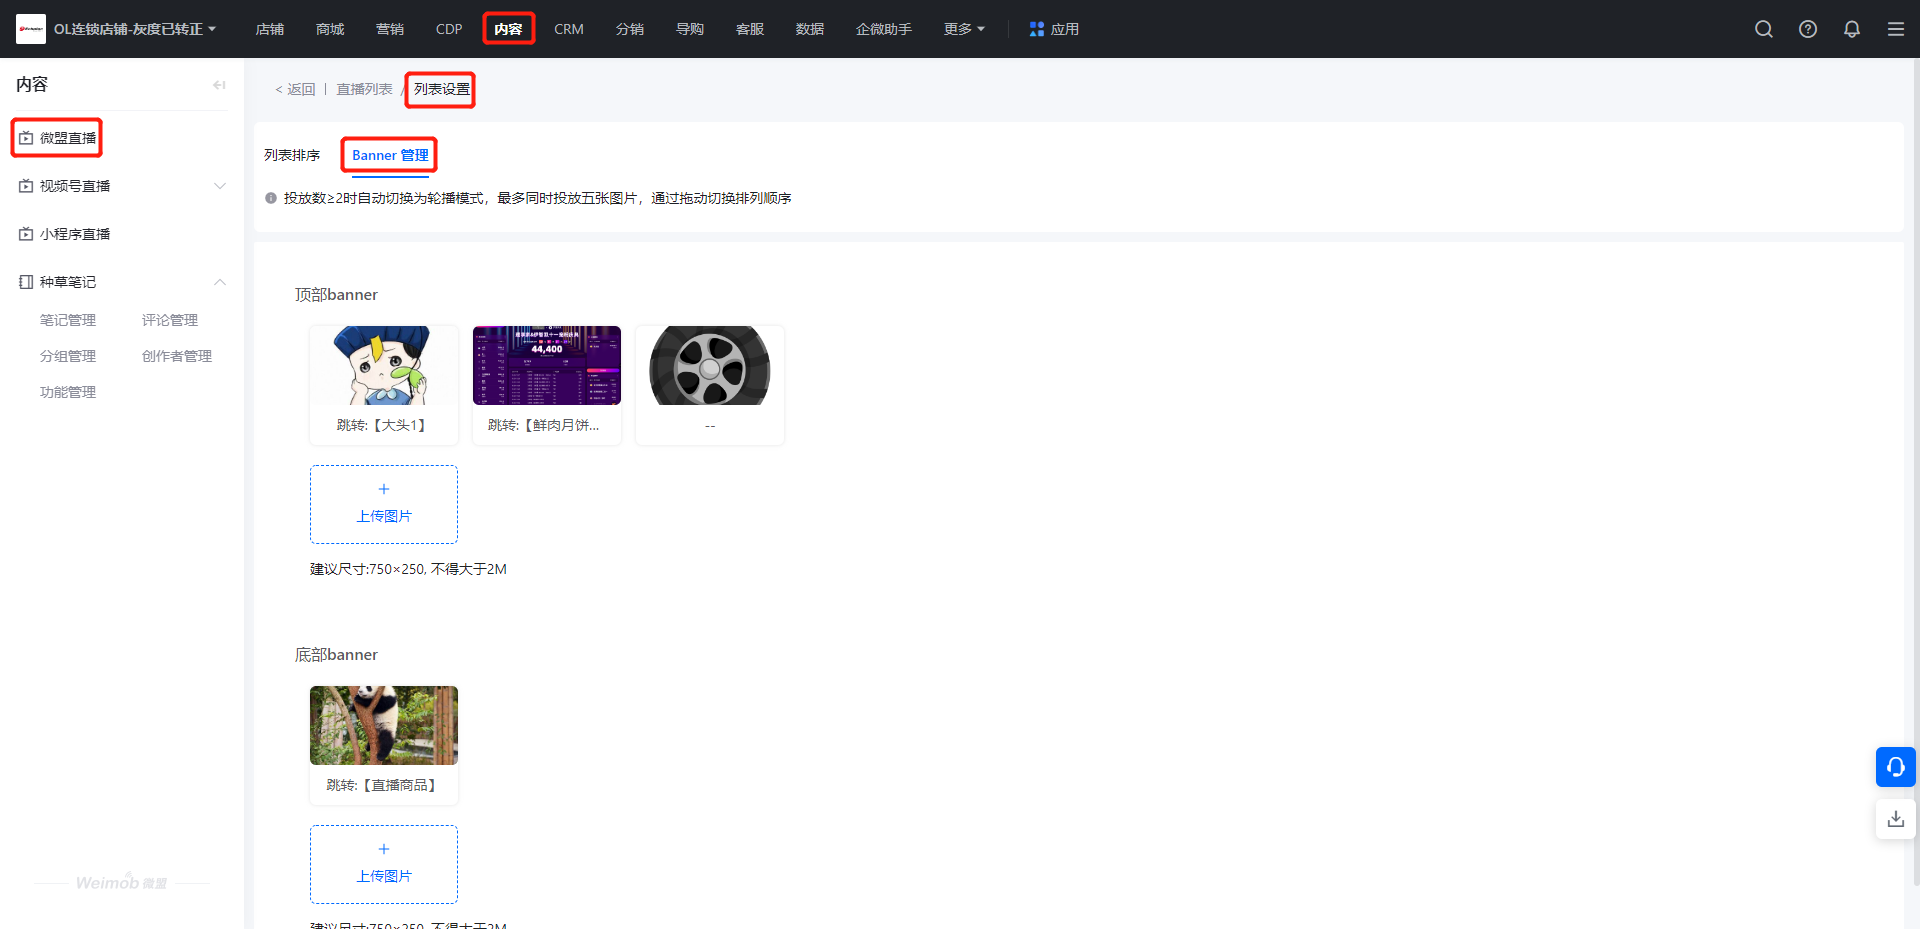Screen dimensions: 1920x929
Task: Open the 更多 dropdown in the top navigation
Action: [x=964, y=29]
